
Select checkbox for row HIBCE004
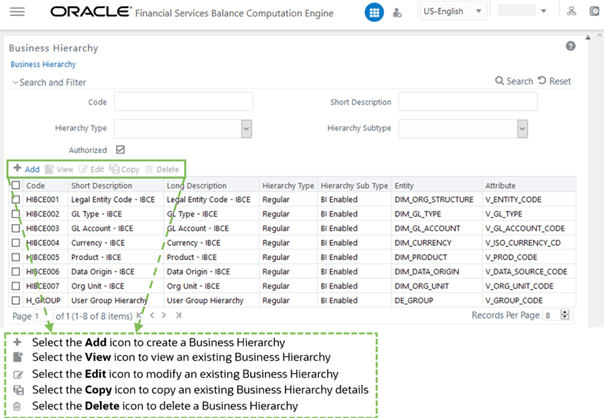pyautogui.click(x=16, y=243)
